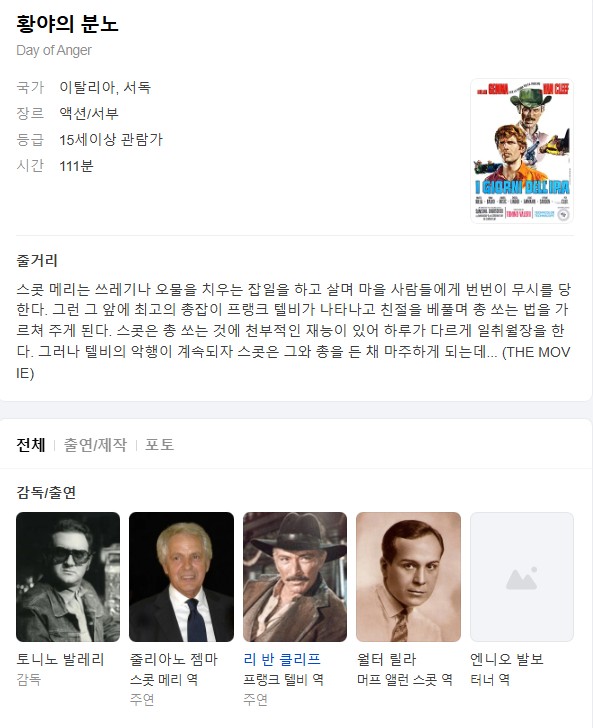
Task: Open the 포토 tab
Action: pyautogui.click(x=159, y=445)
